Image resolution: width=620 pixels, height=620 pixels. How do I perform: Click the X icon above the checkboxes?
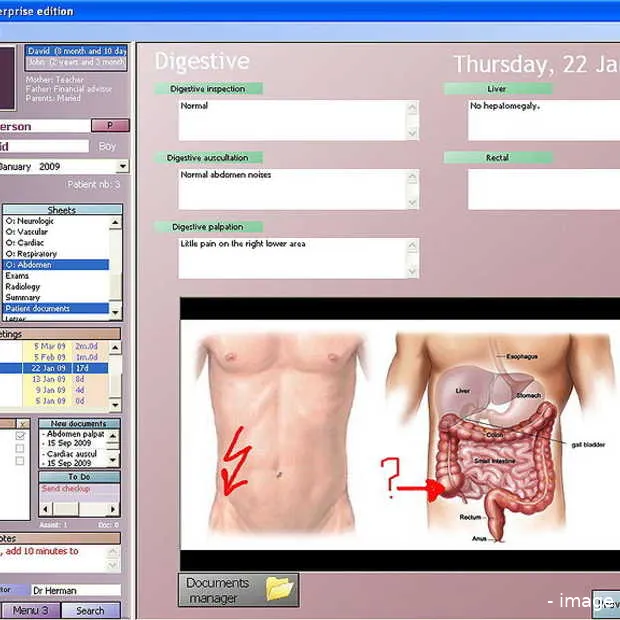pyautogui.click(x=22, y=424)
